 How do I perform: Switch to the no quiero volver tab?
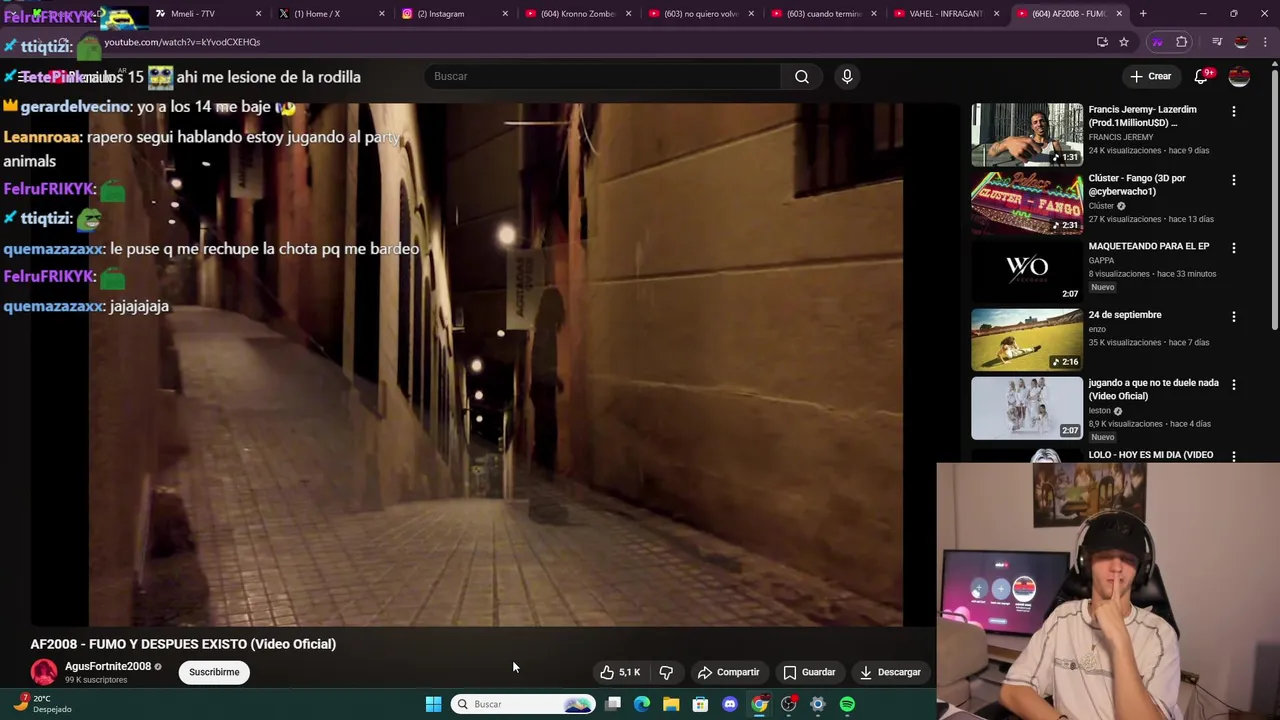pos(699,14)
